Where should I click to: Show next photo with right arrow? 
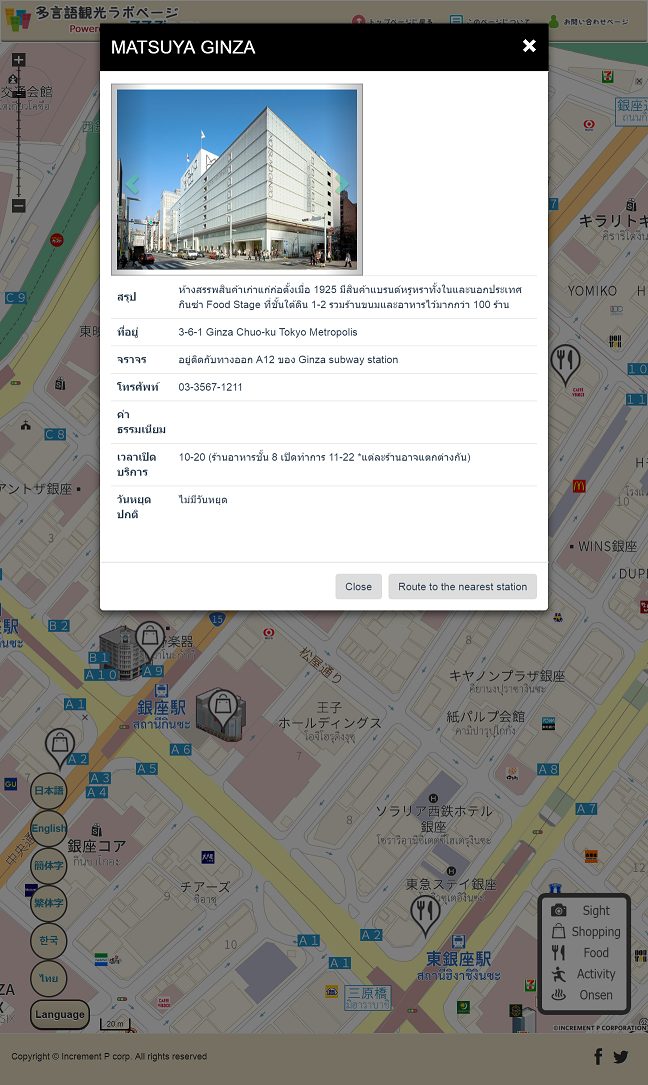tap(341, 184)
